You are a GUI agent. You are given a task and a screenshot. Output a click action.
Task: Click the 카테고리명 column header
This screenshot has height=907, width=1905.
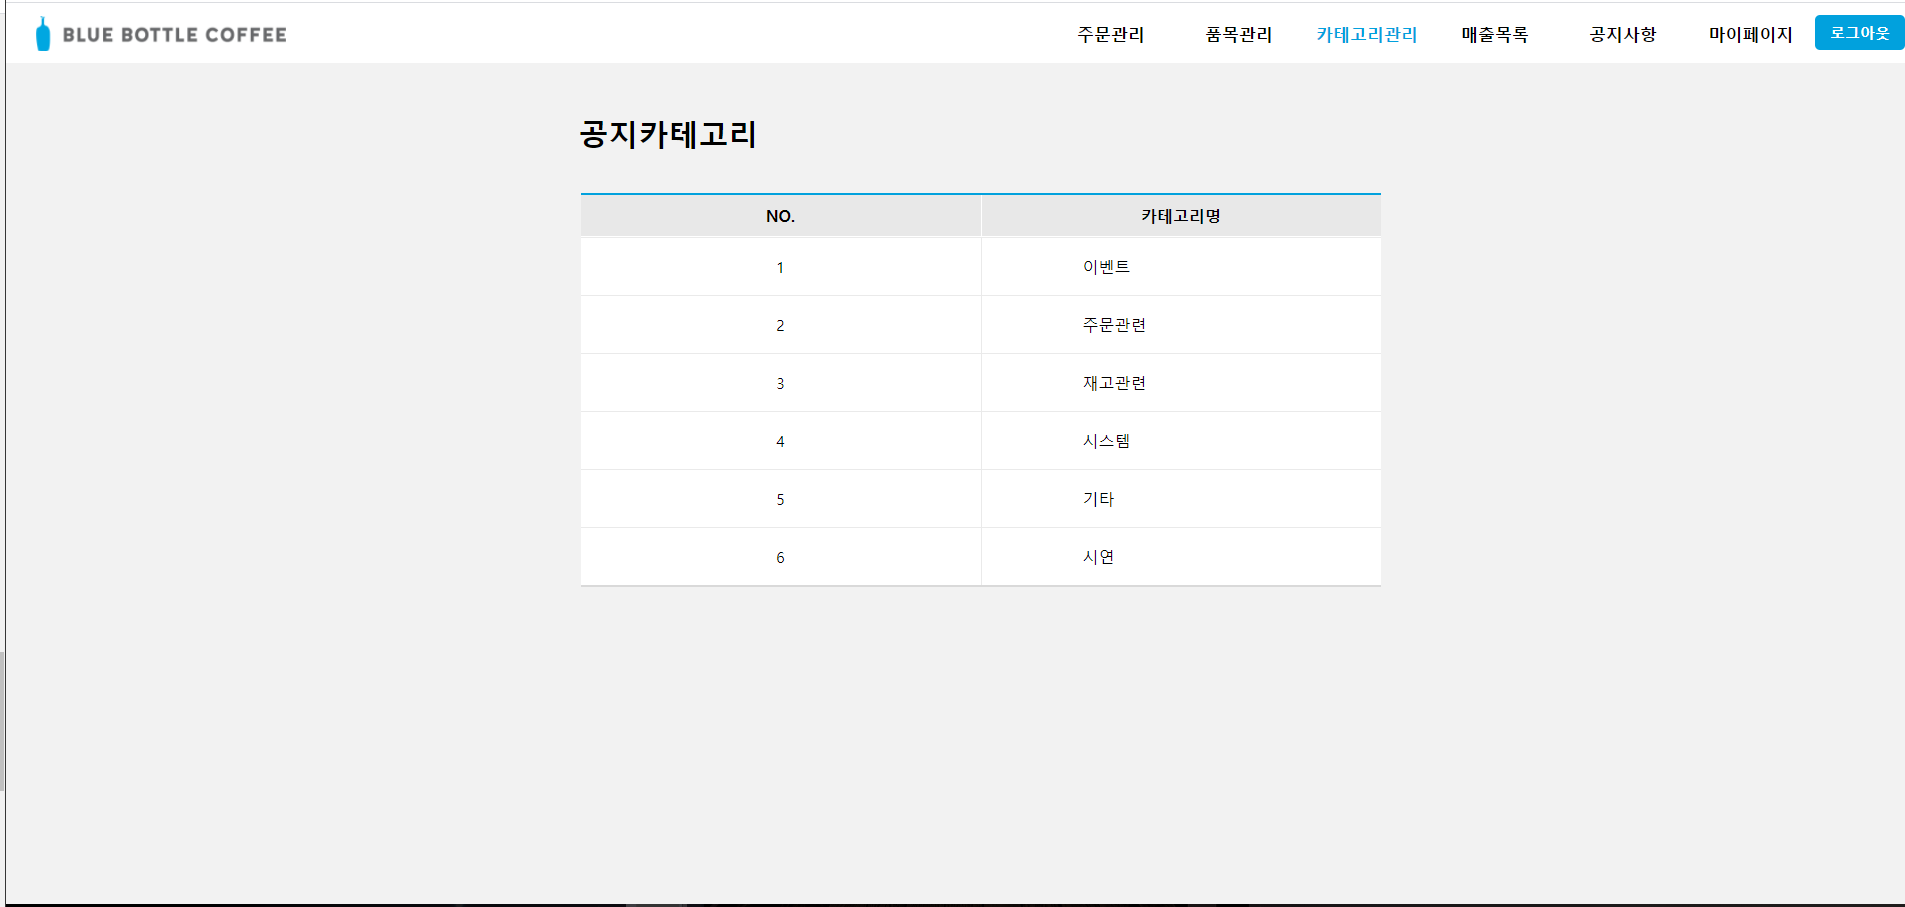(1181, 215)
